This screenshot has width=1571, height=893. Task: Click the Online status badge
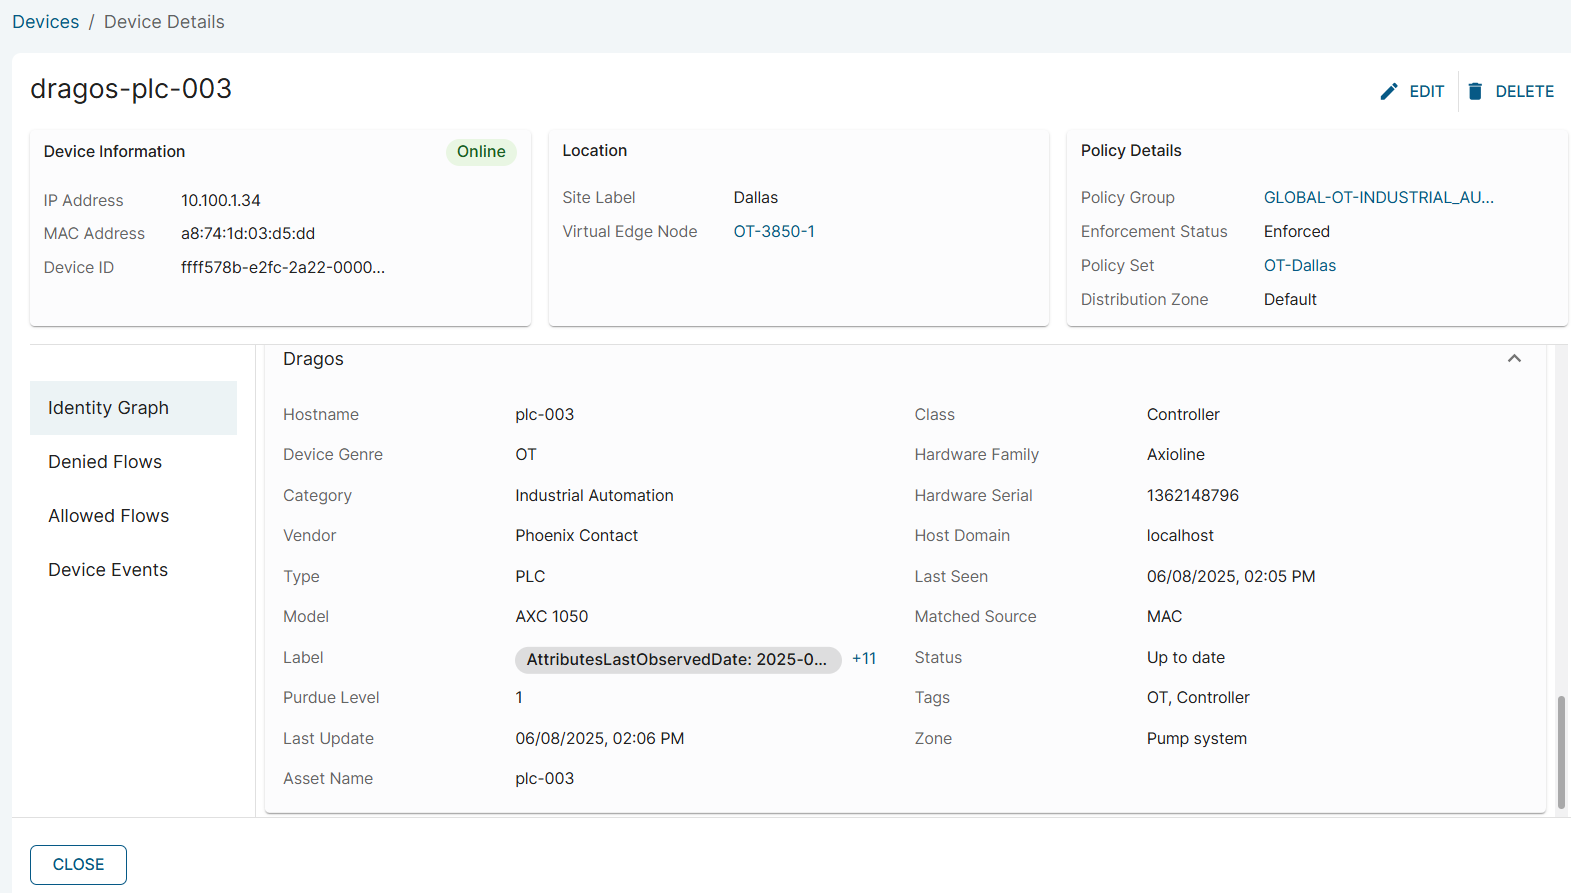click(481, 152)
